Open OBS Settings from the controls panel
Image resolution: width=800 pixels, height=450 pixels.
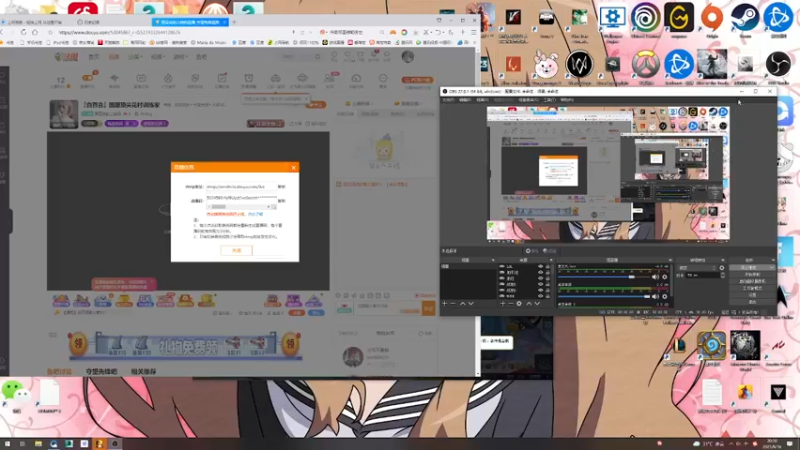coord(752,295)
